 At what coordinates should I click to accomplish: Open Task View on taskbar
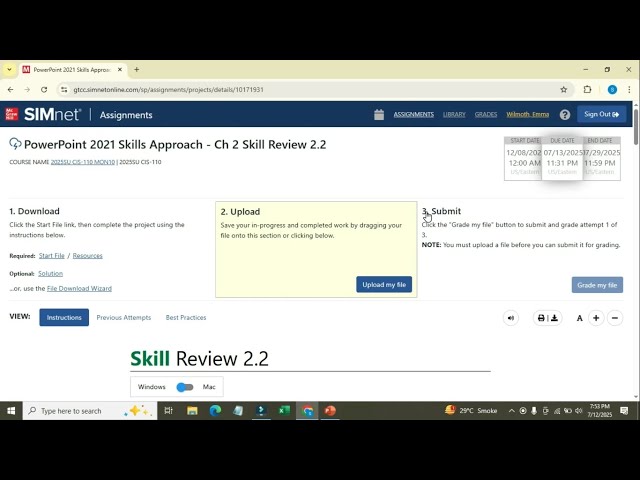[168, 411]
